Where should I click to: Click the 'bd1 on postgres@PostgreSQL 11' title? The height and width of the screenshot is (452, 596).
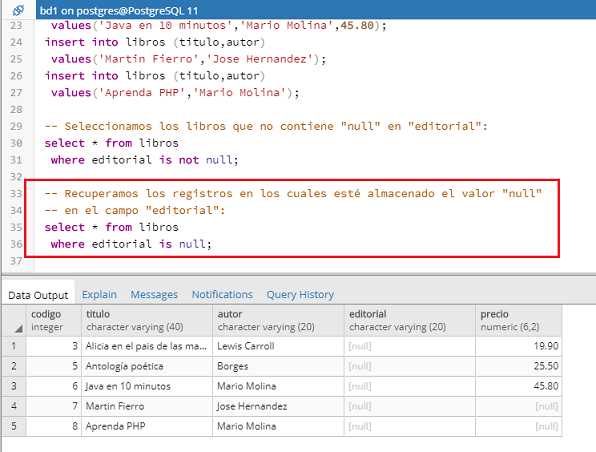pos(119,11)
